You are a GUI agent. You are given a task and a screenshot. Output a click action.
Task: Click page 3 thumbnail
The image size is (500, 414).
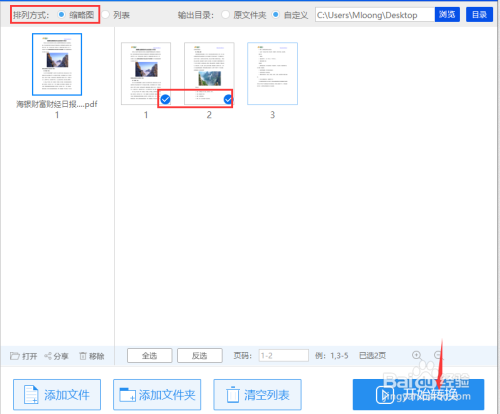272,73
